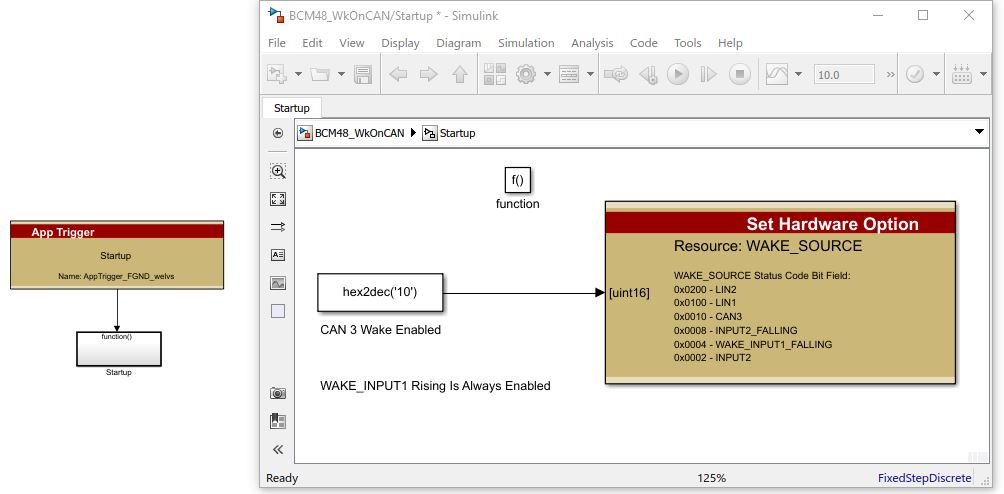Toggle sample time legend arrows icon
The height and width of the screenshot is (494, 1004).
(278, 227)
